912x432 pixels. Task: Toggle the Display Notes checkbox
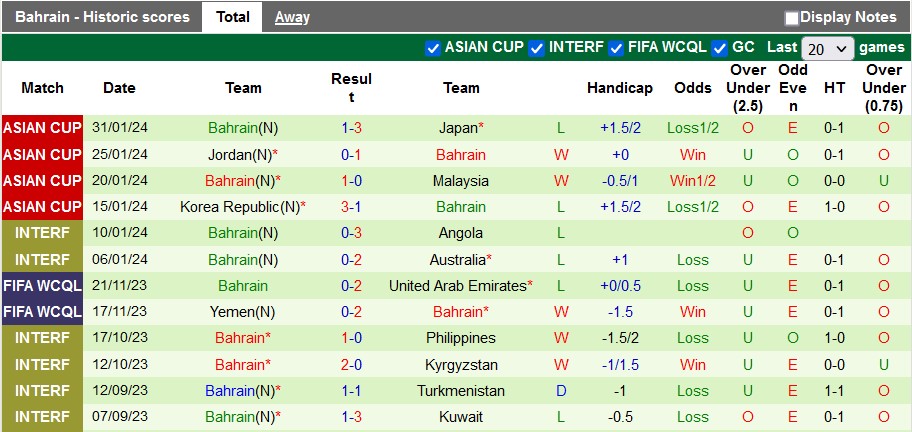coord(792,18)
